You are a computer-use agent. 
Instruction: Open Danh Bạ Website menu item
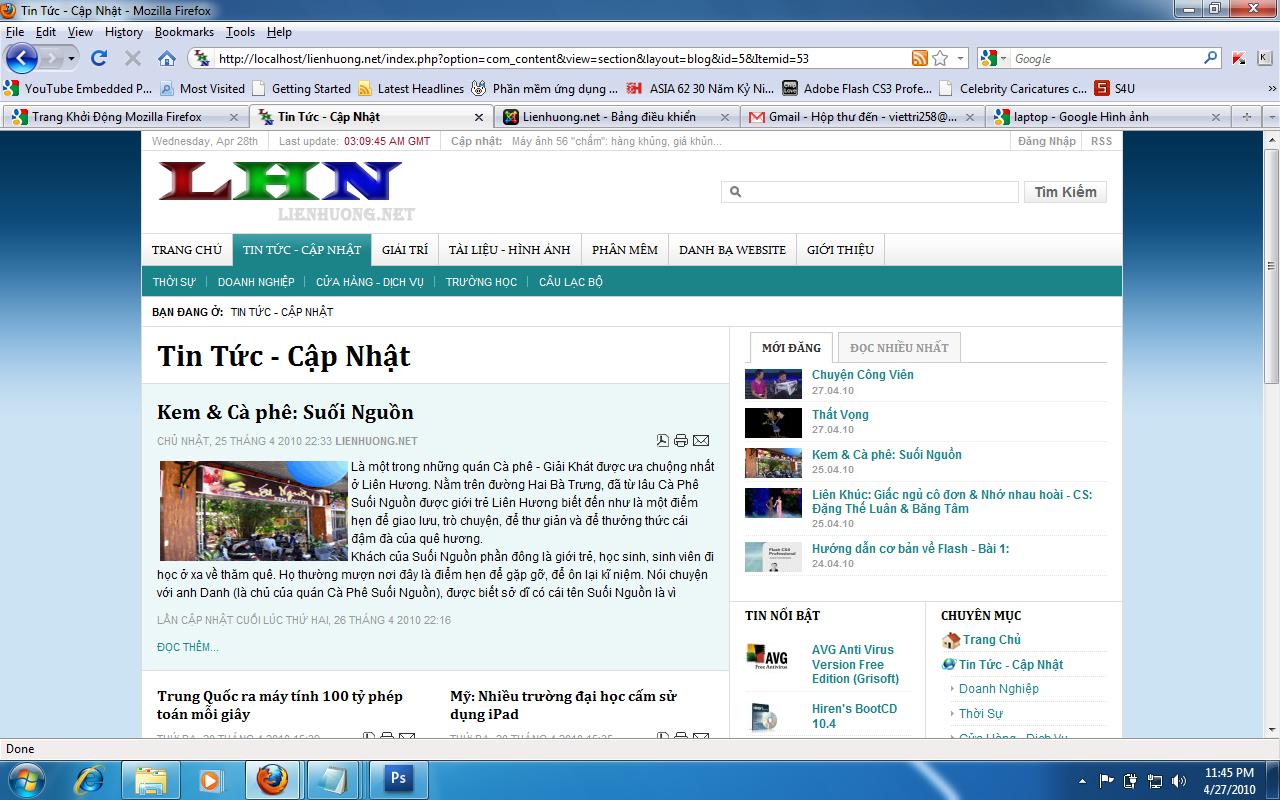coord(732,250)
